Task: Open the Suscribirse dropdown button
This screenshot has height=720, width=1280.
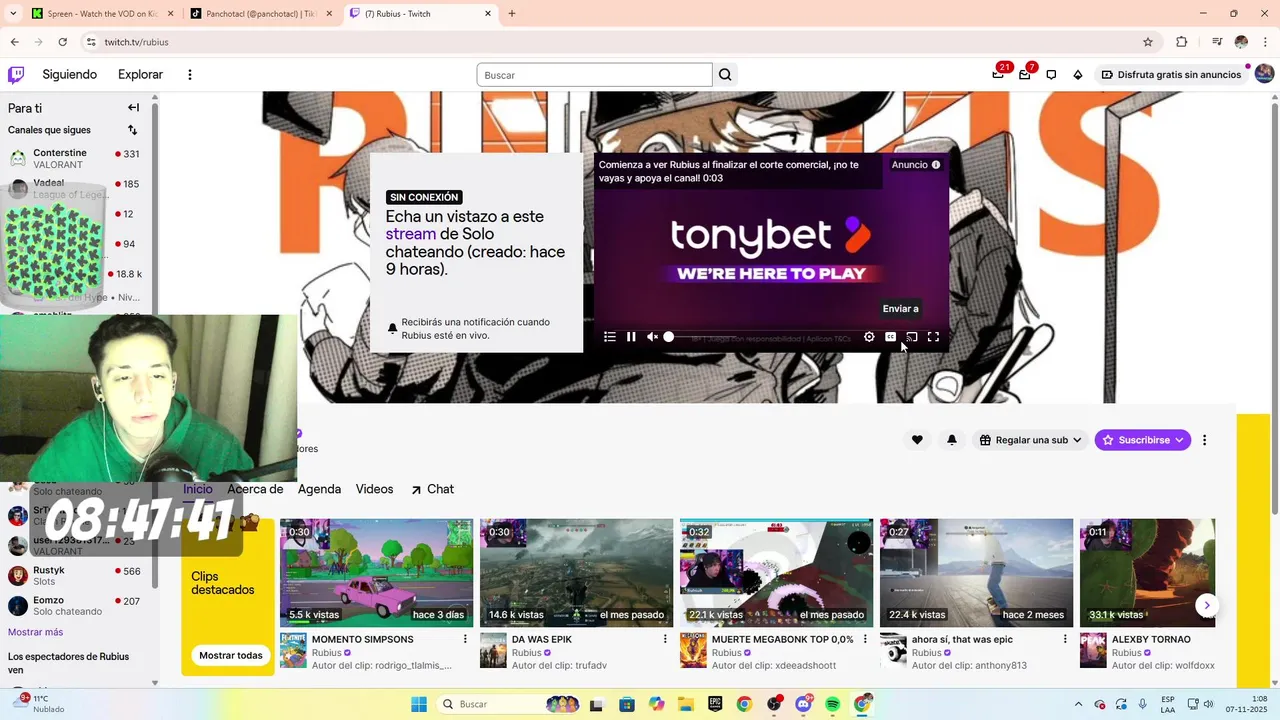Action: [x=1143, y=440]
